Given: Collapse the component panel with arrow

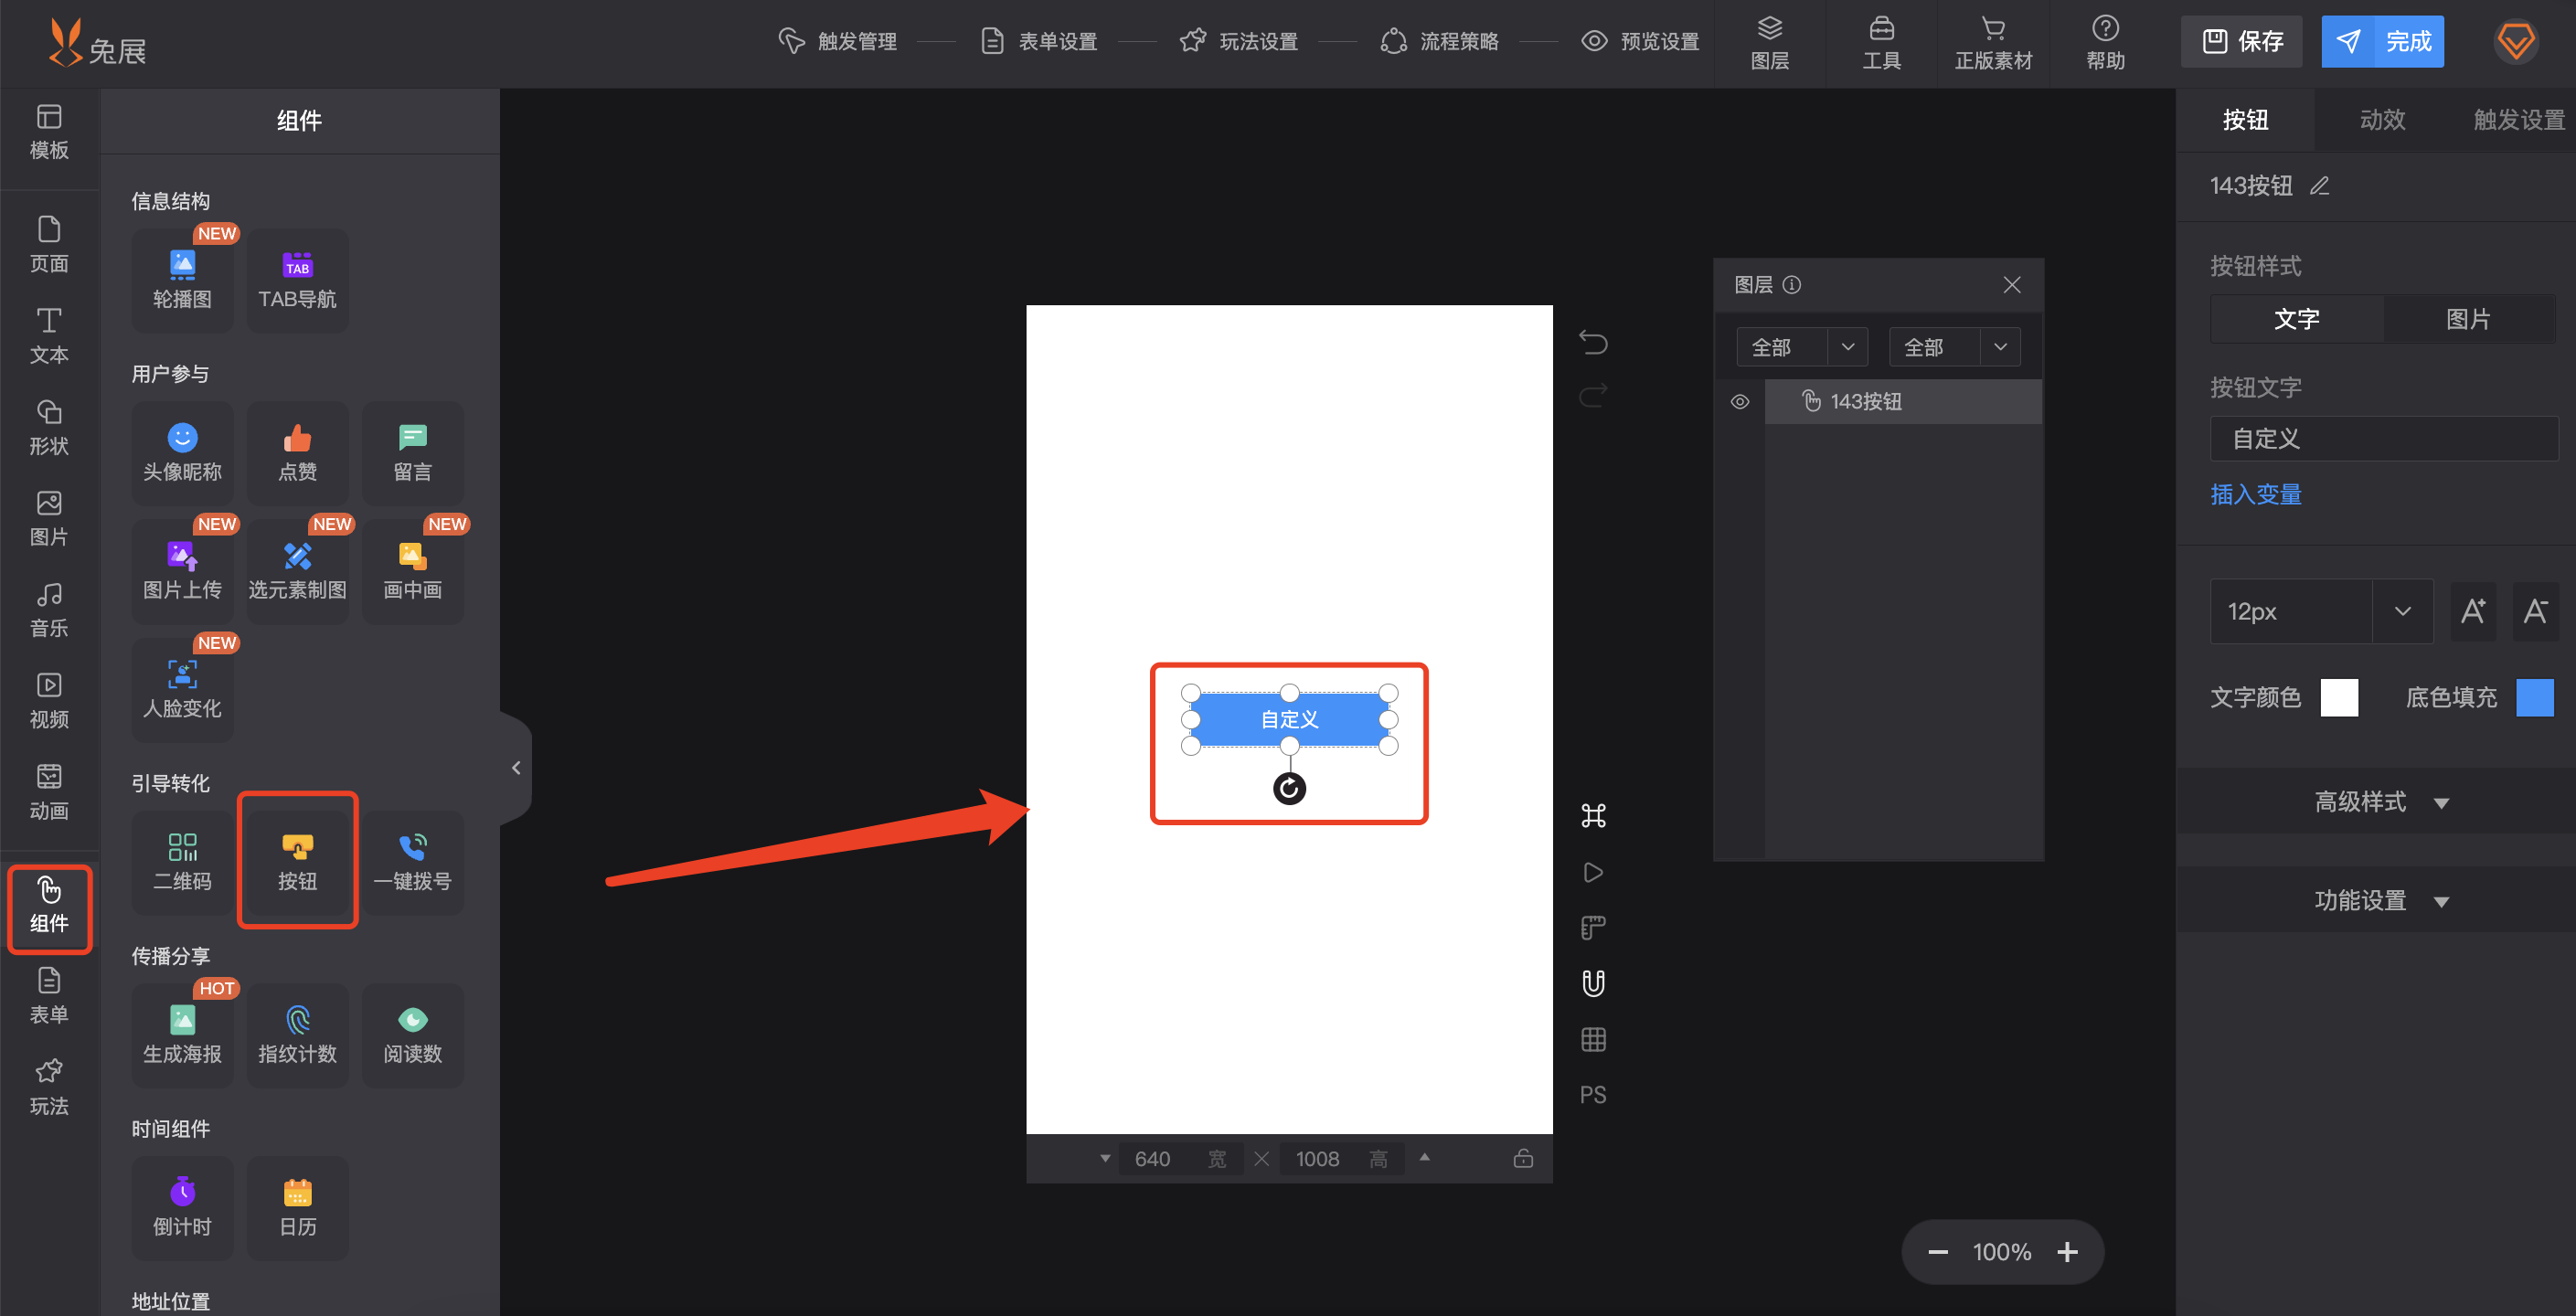Looking at the screenshot, I should point(516,768).
